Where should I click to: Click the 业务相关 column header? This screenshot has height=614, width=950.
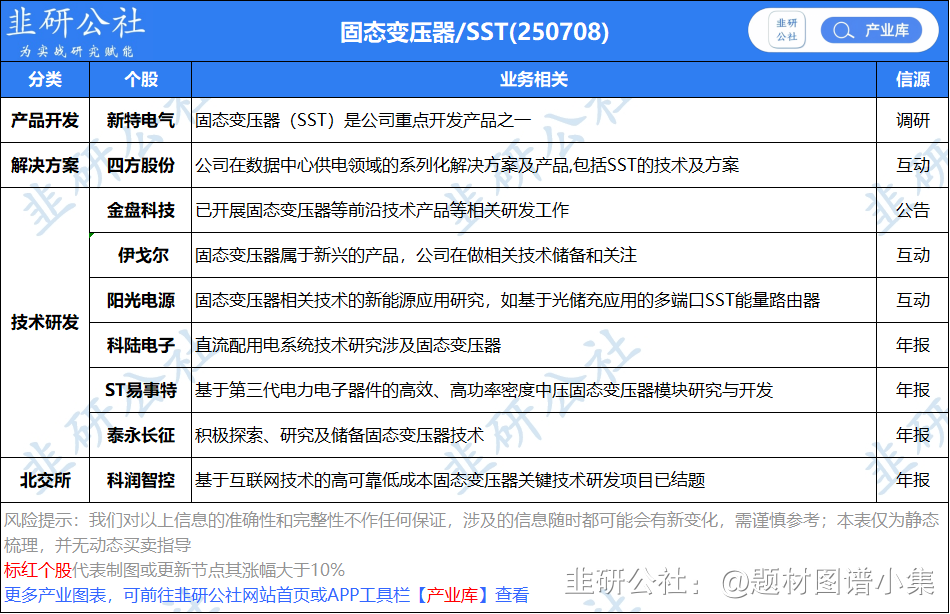[534, 79]
